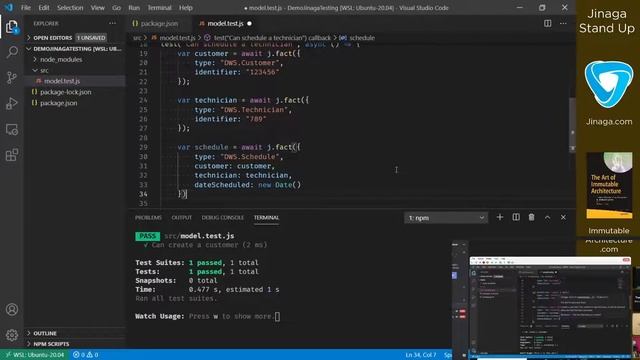Click errors and warnings count in status bar
Image resolution: width=640 pixels, height=360 pixels.
(86, 355)
